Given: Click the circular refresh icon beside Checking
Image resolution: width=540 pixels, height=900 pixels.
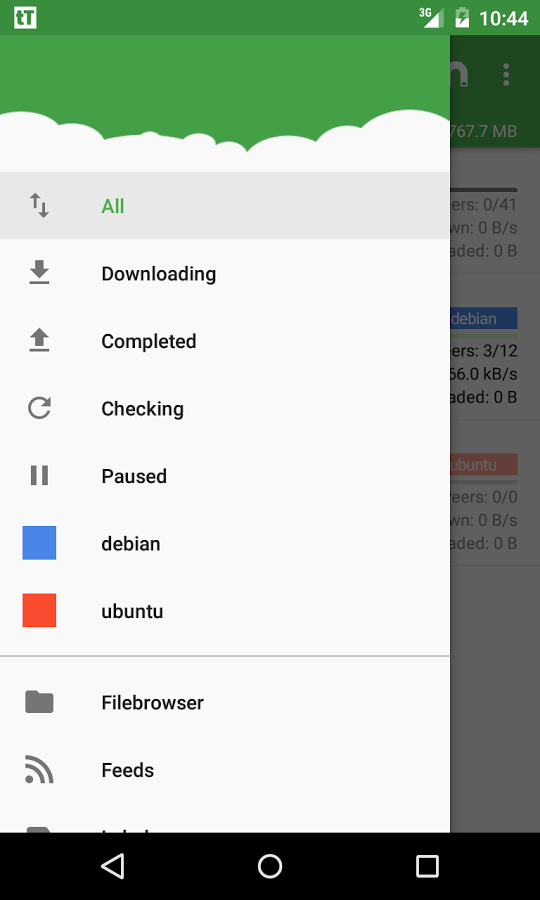Looking at the screenshot, I should tap(40, 408).
